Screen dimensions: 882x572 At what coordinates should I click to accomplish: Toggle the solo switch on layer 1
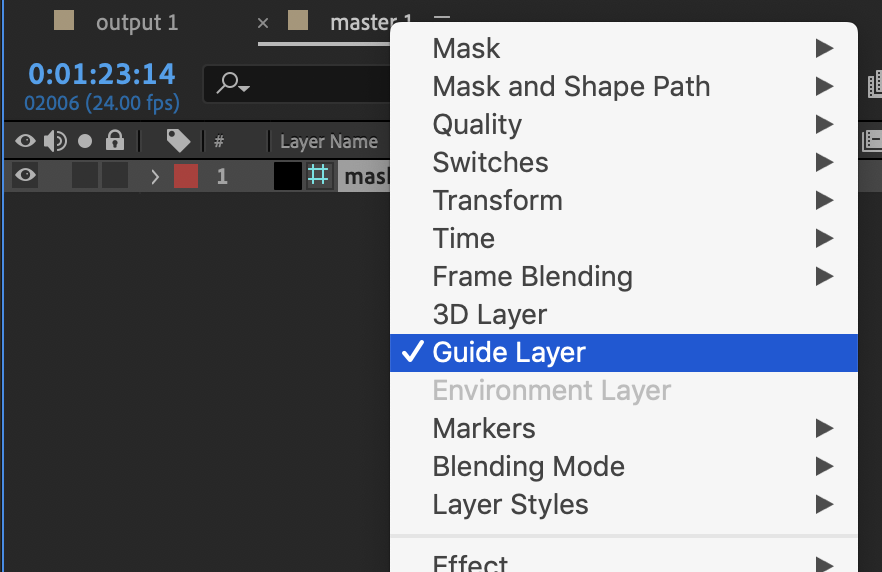click(85, 177)
